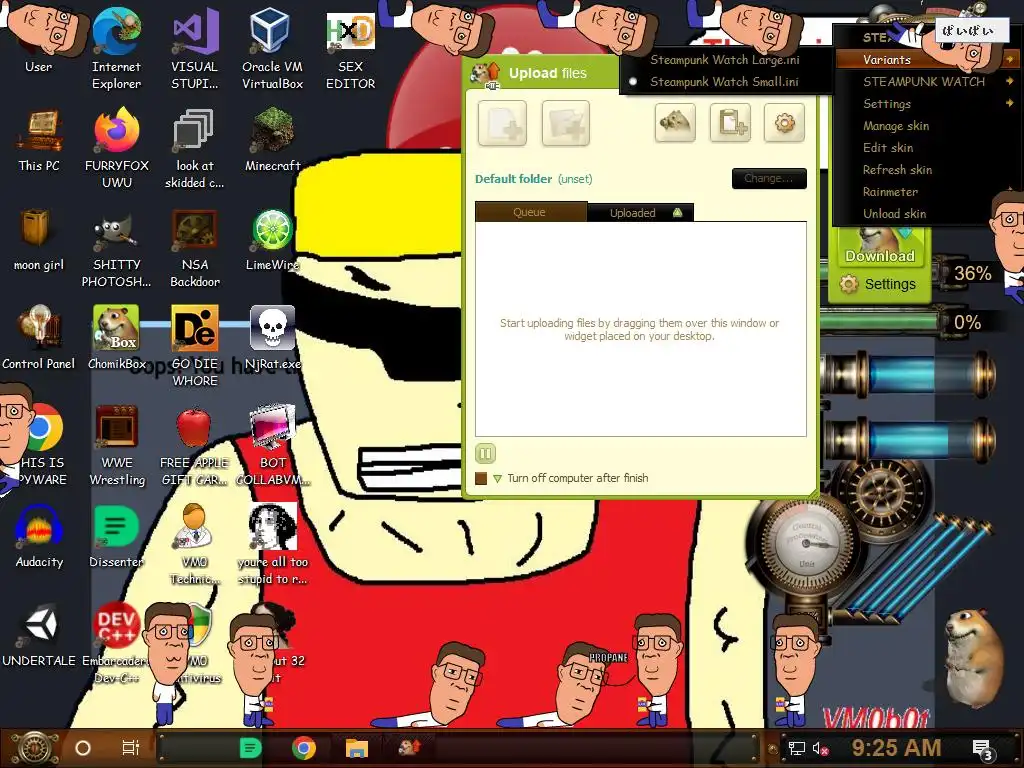The width and height of the screenshot is (1024, 768).
Task: Launch the UNDERTALE Unity icon
Action: tap(39, 635)
